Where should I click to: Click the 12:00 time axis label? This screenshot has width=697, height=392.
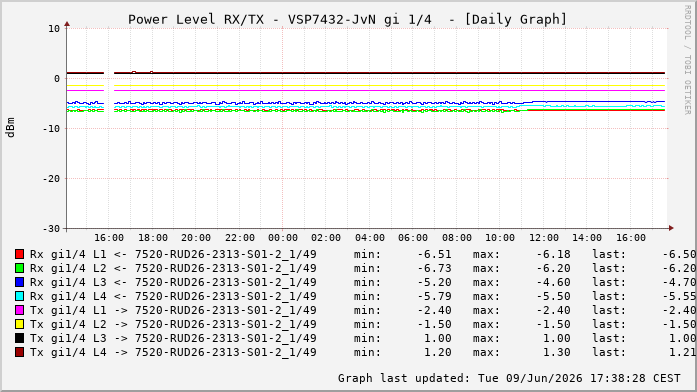(544, 238)
